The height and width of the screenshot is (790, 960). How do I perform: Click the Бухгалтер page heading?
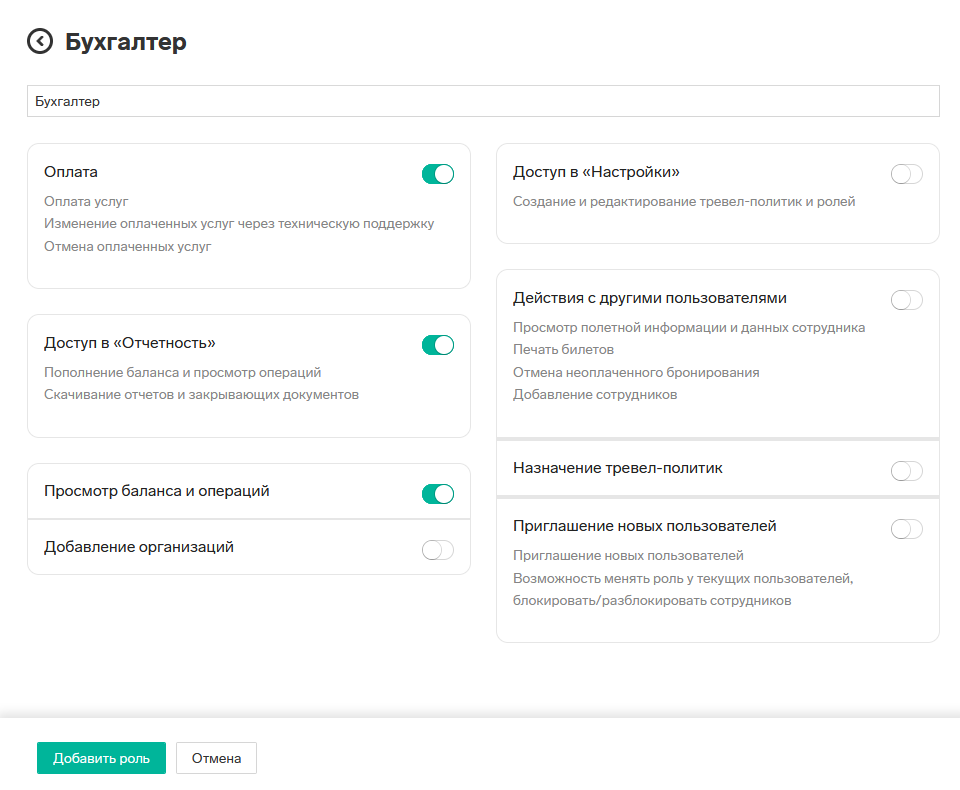[126, 42]
